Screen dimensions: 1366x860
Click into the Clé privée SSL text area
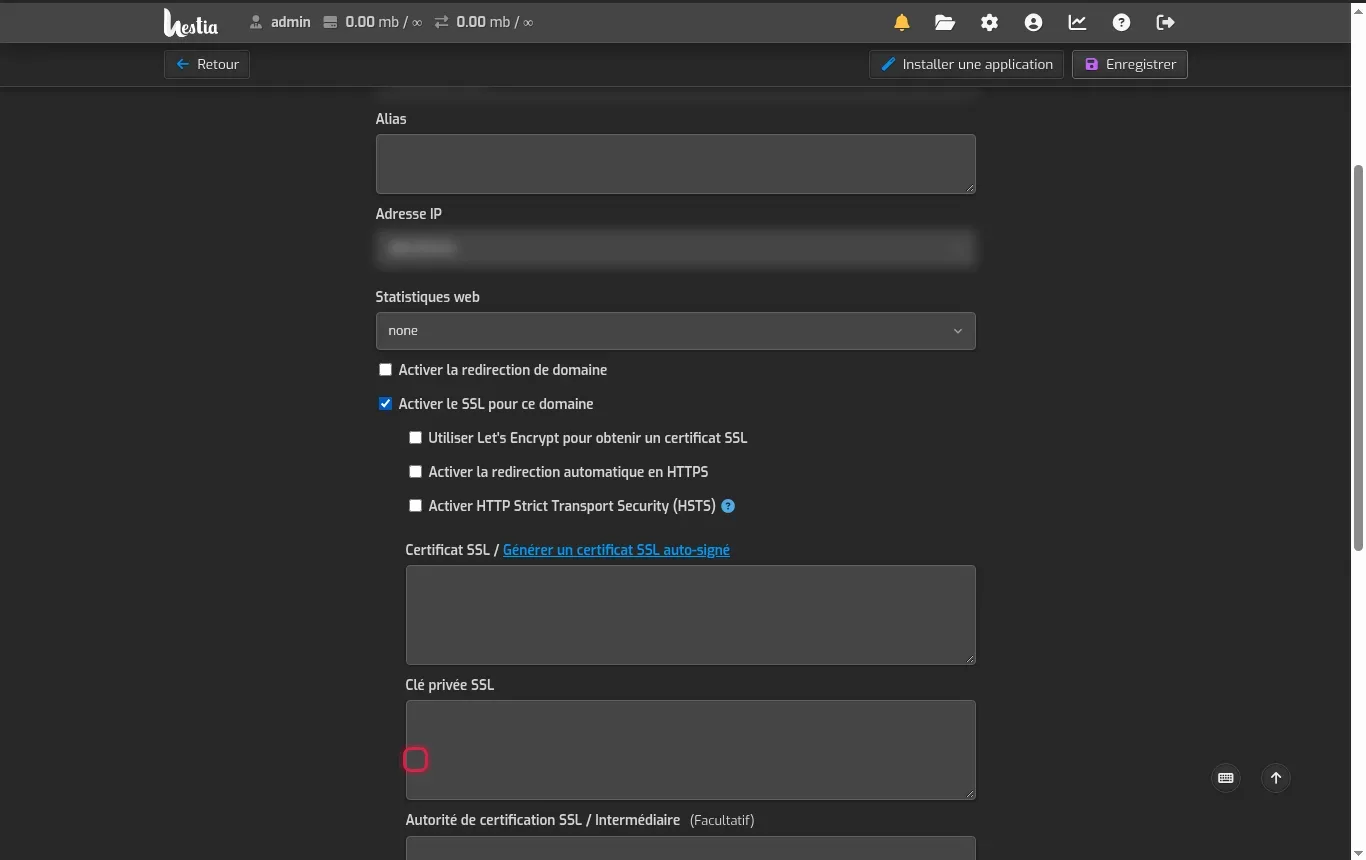point(691,750)
